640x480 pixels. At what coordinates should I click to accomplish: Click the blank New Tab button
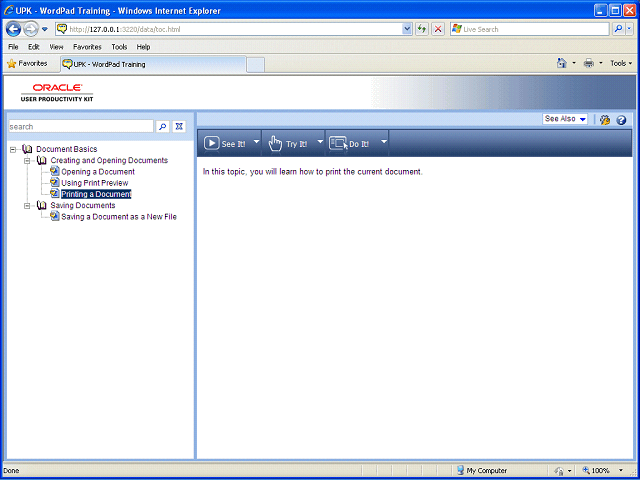pos(256,65)
